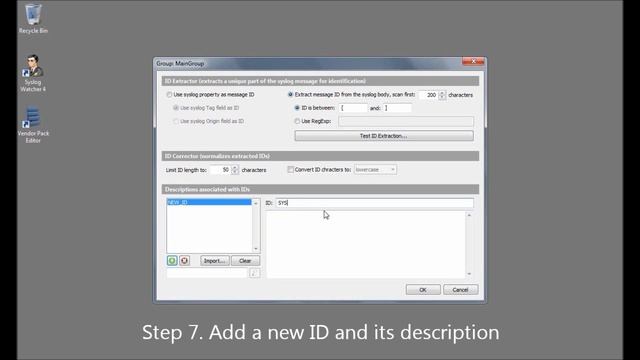Click the Import button

click(215, 261)
